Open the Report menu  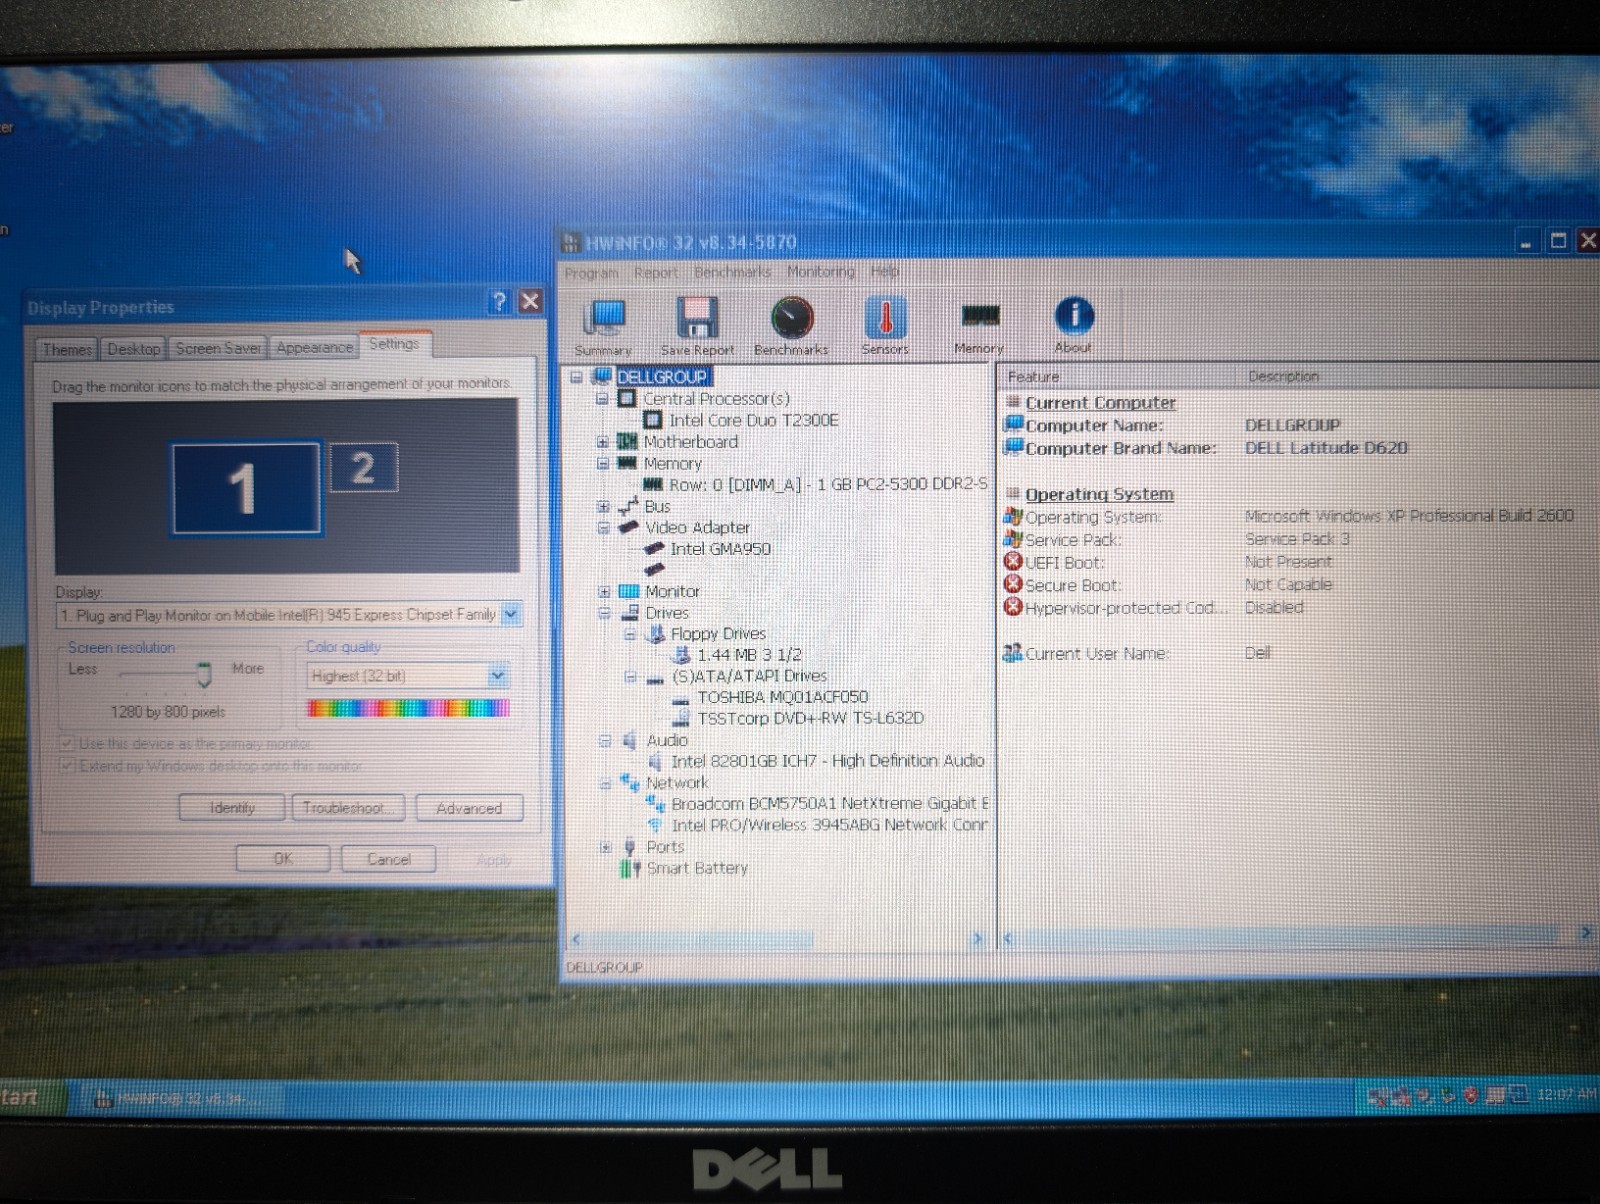pyautogui.click(x=656, y=272)
